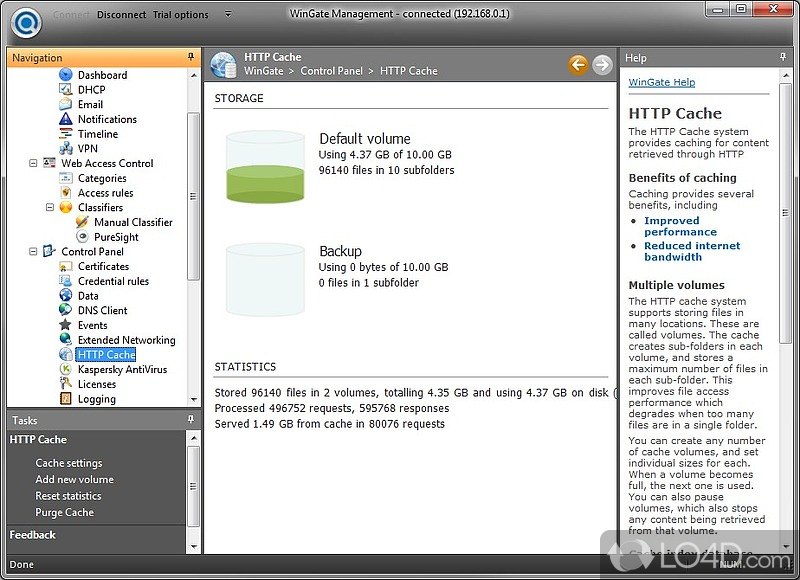The image size is (800, 580).
Task: Collapse the Web Access Control tree node
Action: pyautogui.click(x=33, y=163)
